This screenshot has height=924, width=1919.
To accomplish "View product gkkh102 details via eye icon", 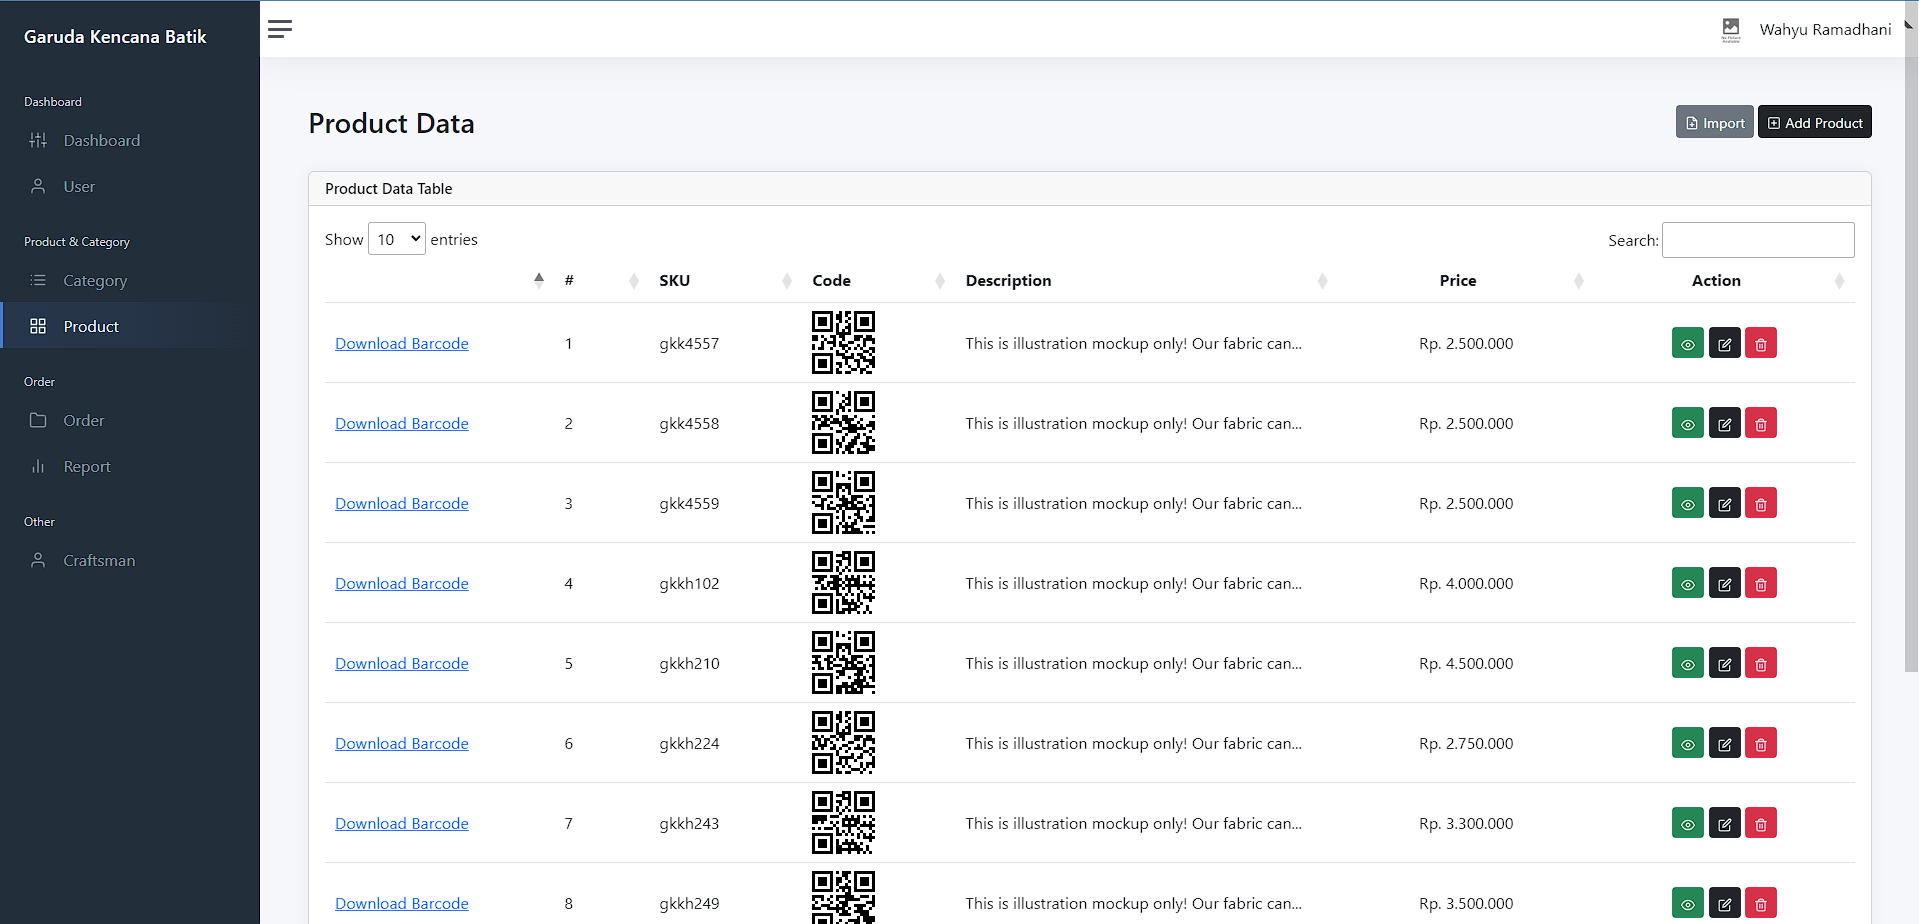I will click(1687, 584).
